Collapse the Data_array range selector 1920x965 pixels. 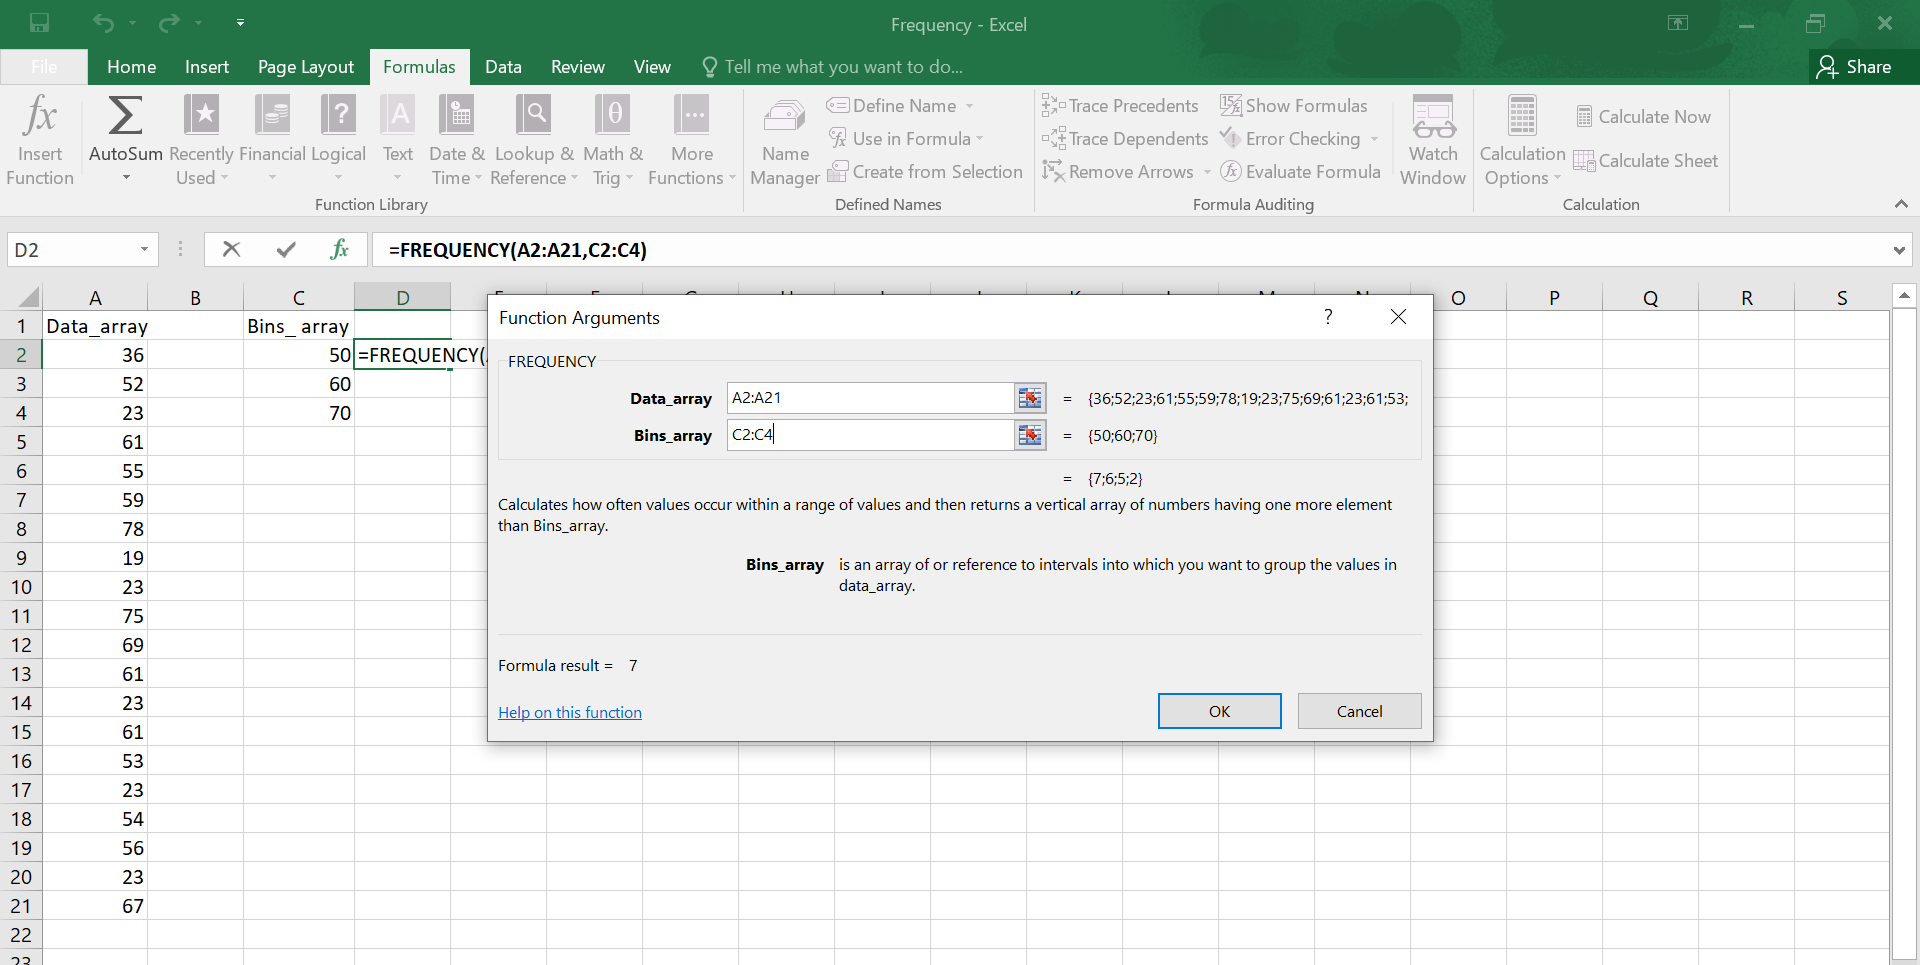tap(1029, 397)
